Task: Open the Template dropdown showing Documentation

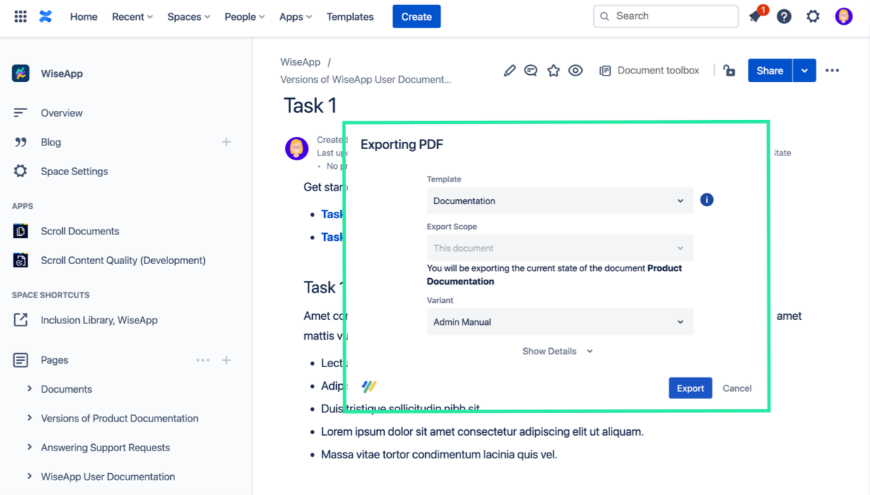Action: [x=560, y=201]
